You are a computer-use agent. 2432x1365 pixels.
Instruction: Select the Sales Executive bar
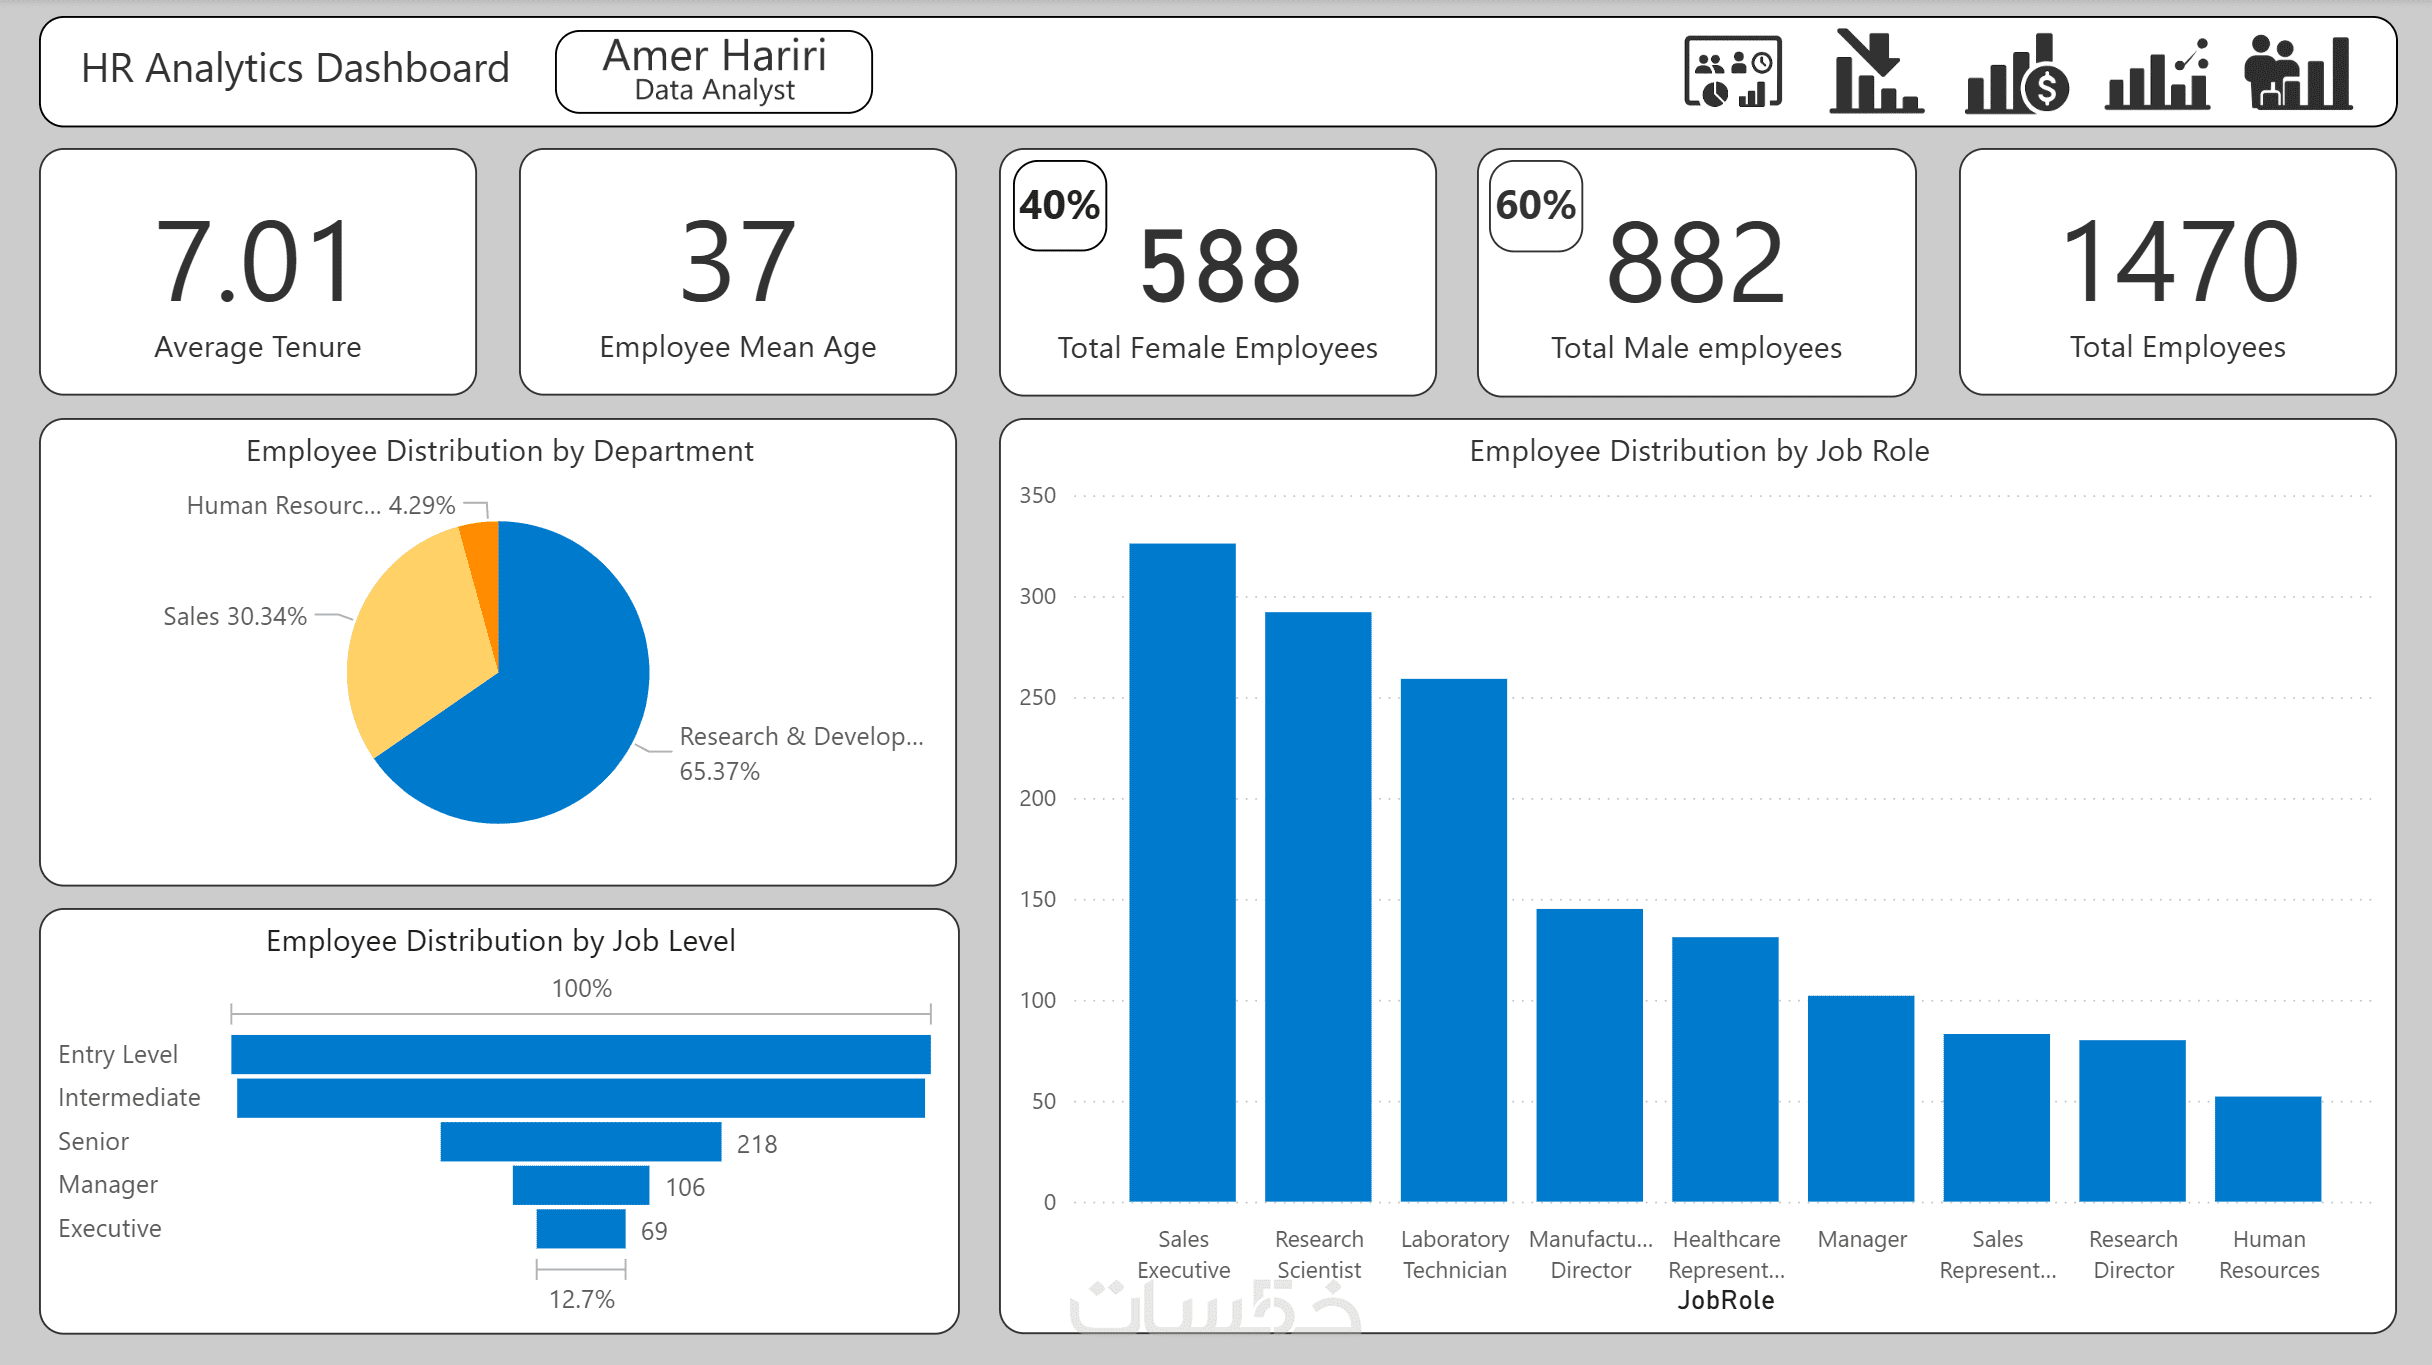click(1182, 872)
